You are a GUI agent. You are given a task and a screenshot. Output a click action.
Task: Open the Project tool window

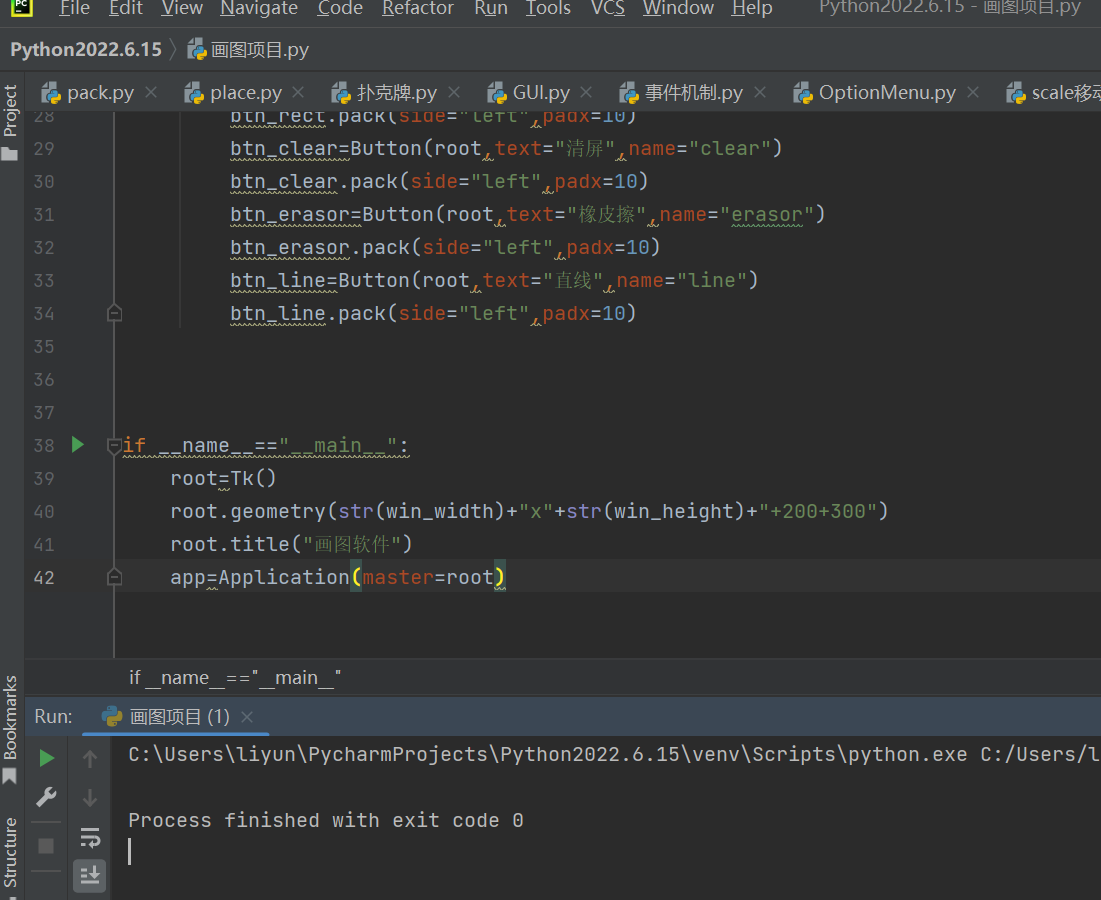click(x=11, y=121)
